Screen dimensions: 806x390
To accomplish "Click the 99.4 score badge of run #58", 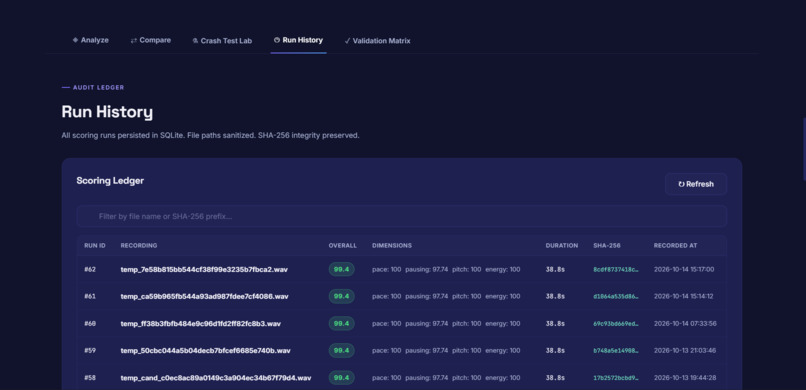I will pos(341,378).
